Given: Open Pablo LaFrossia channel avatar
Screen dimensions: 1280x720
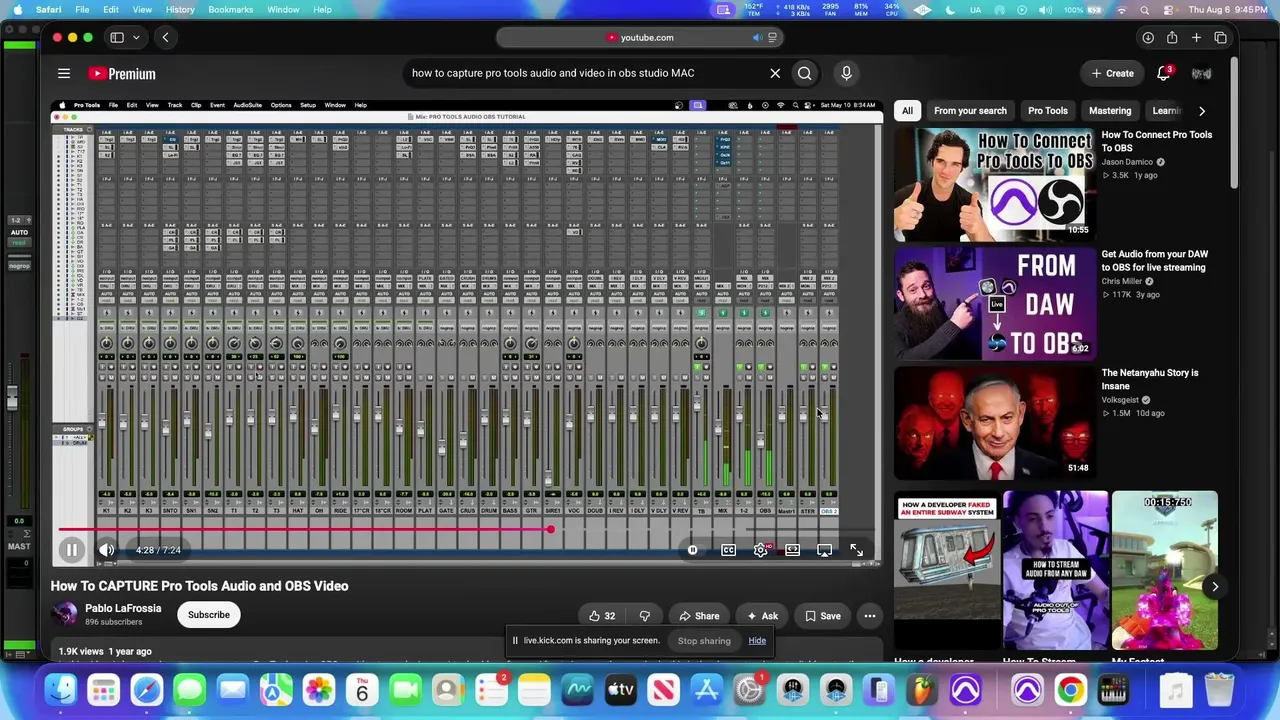Looking at the screenshot, I should [64, 615].
